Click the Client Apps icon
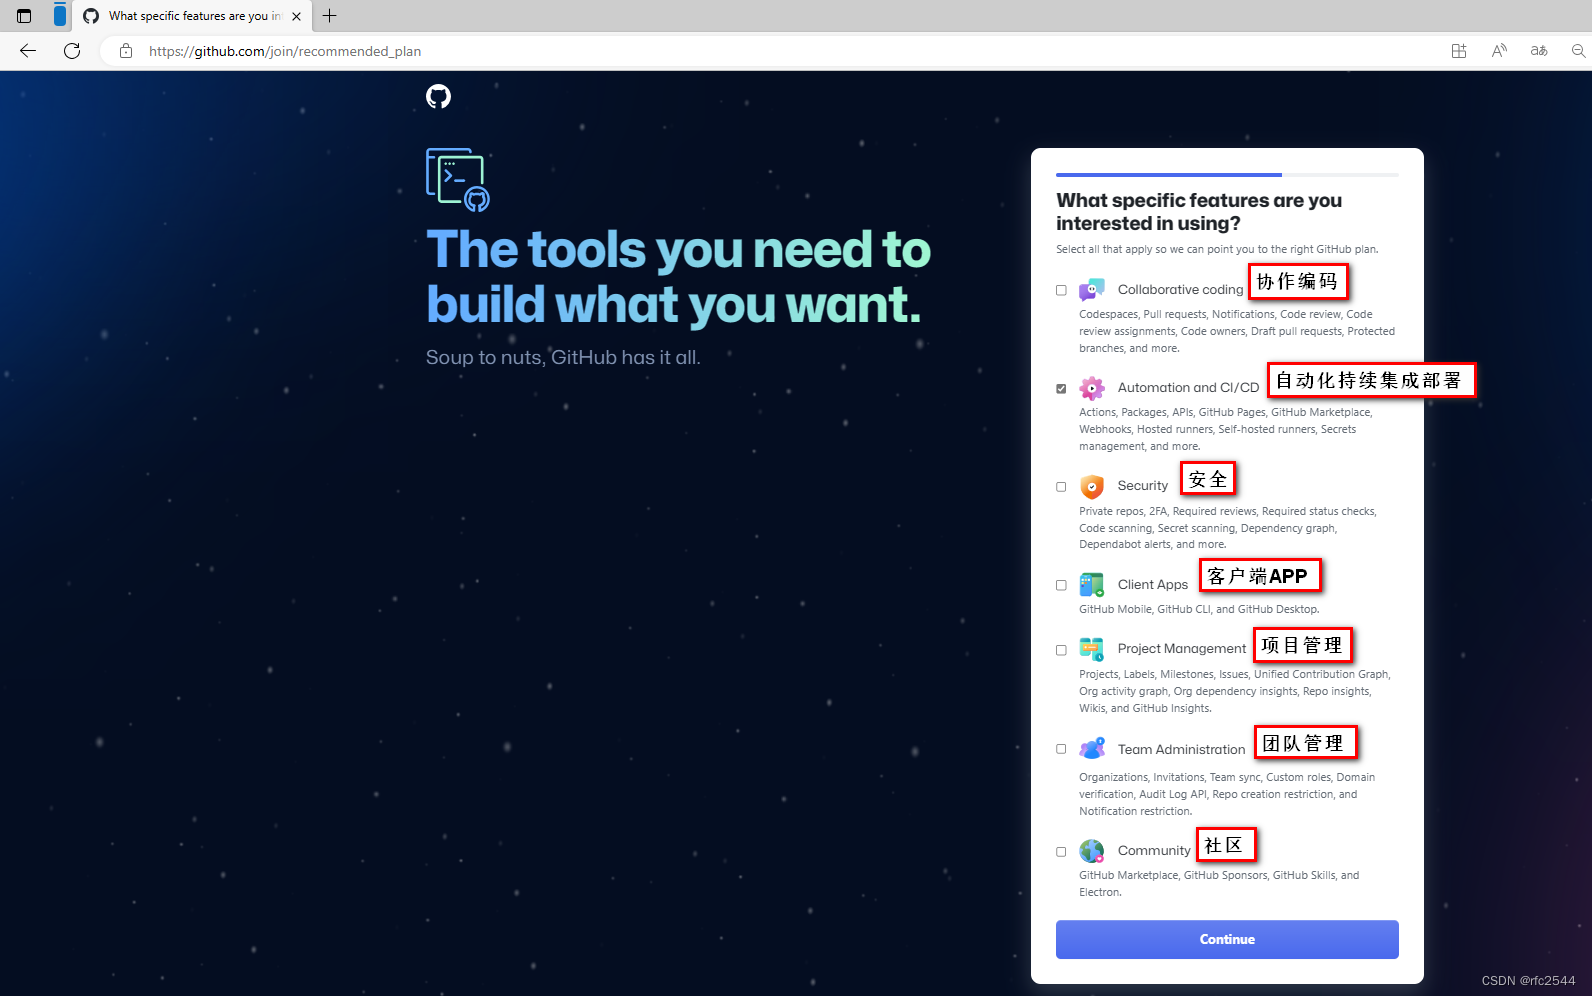 (x=1092, y=584)
